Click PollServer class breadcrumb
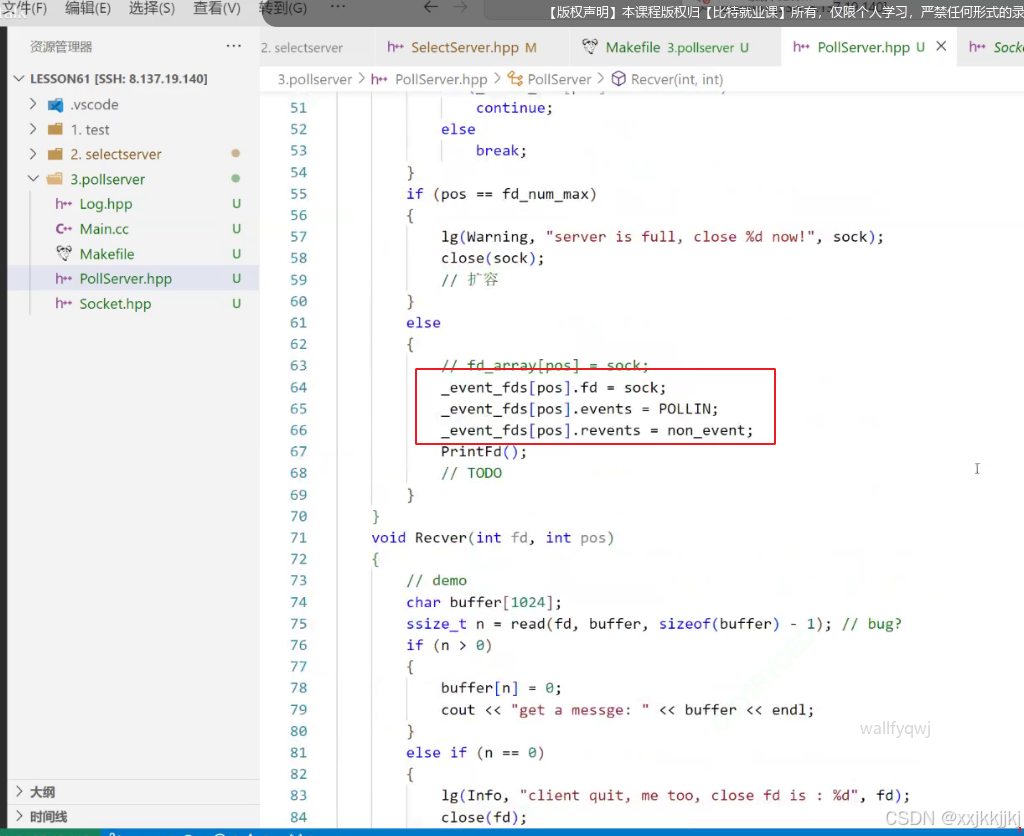Viewport: 1024px width, 836px height. (x=559, y=79)
